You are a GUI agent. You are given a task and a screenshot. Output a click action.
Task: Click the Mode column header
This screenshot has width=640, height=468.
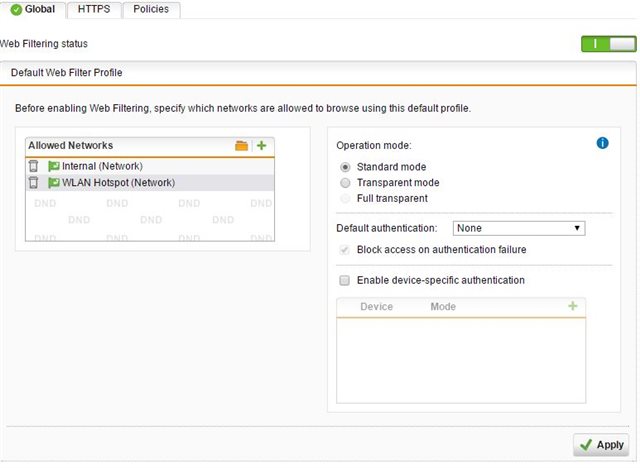point(443,307)
